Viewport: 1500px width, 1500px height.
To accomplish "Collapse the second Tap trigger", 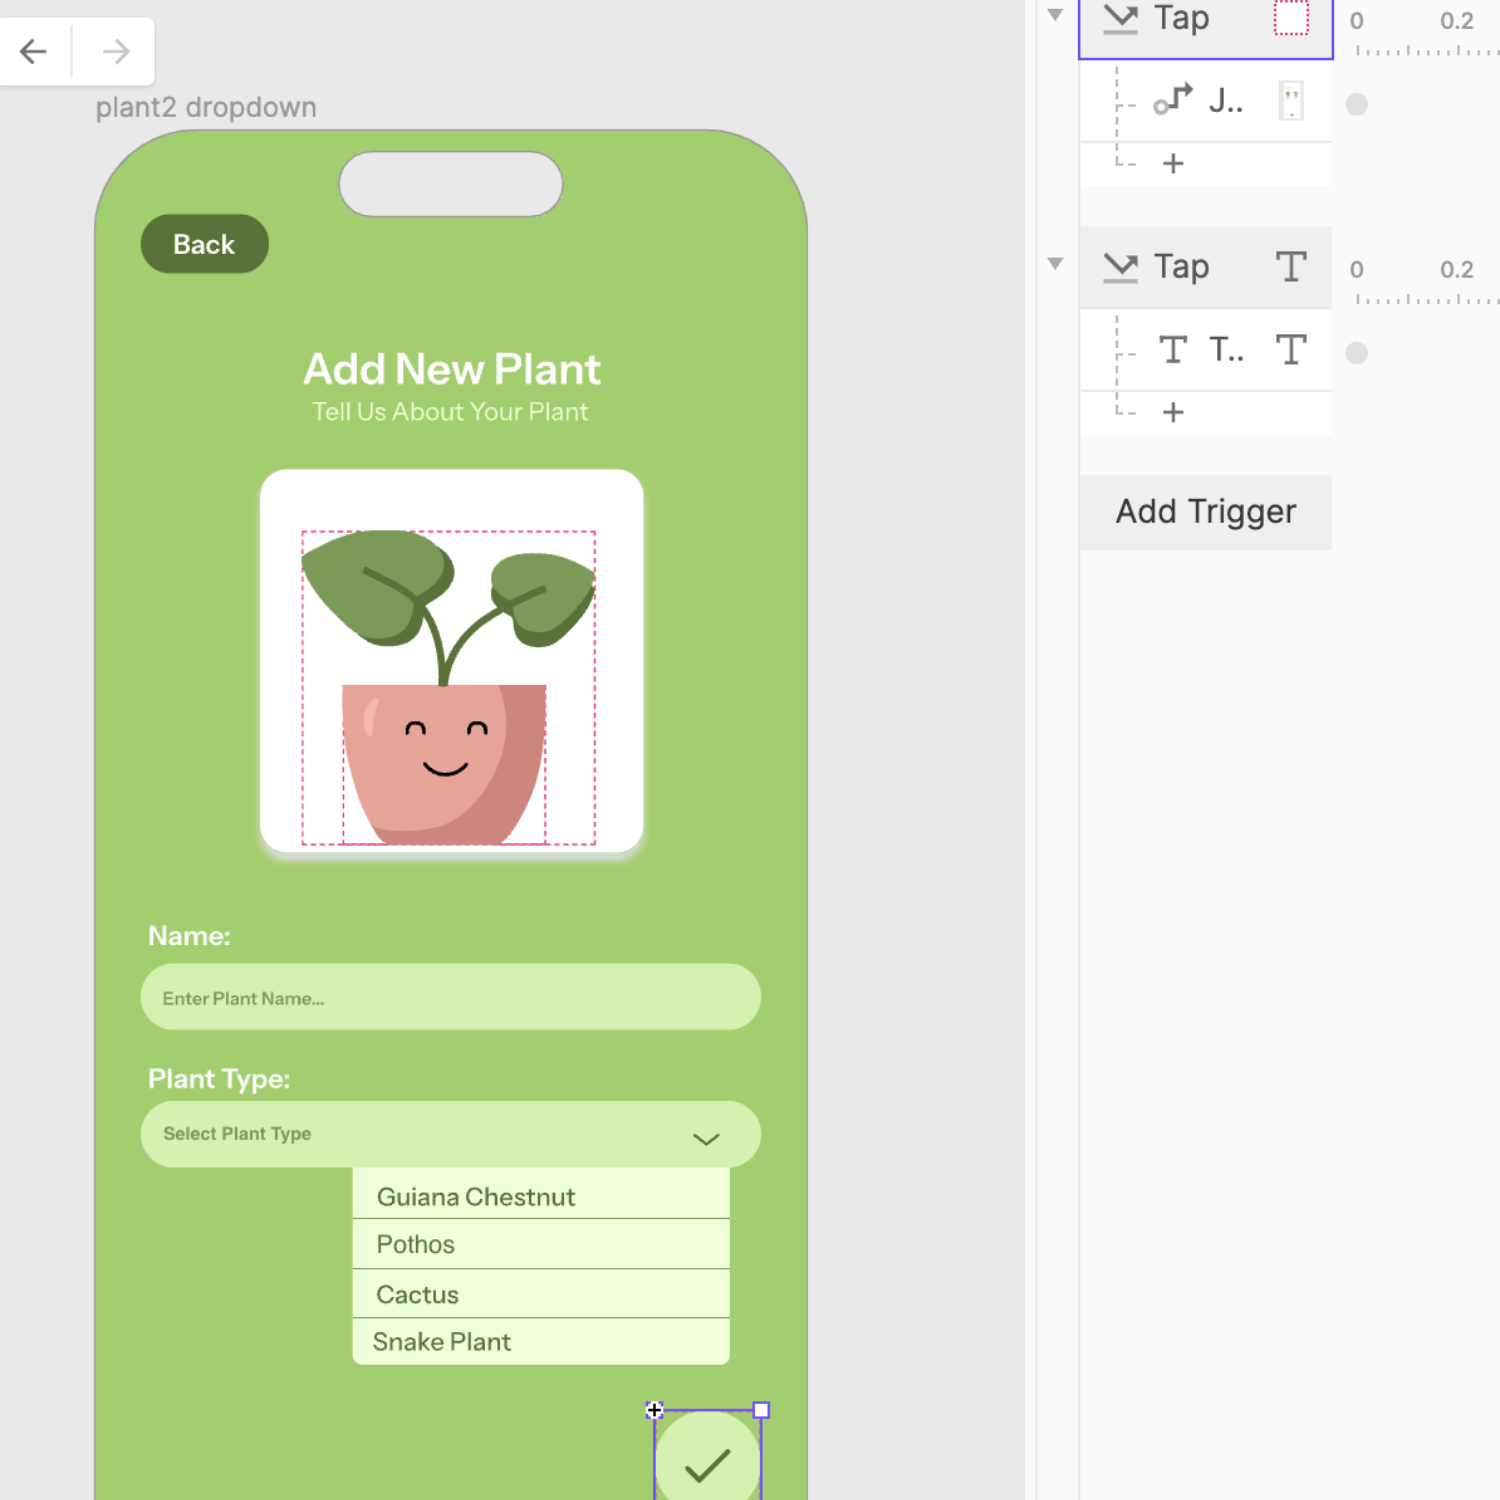I will point(1055,263).
